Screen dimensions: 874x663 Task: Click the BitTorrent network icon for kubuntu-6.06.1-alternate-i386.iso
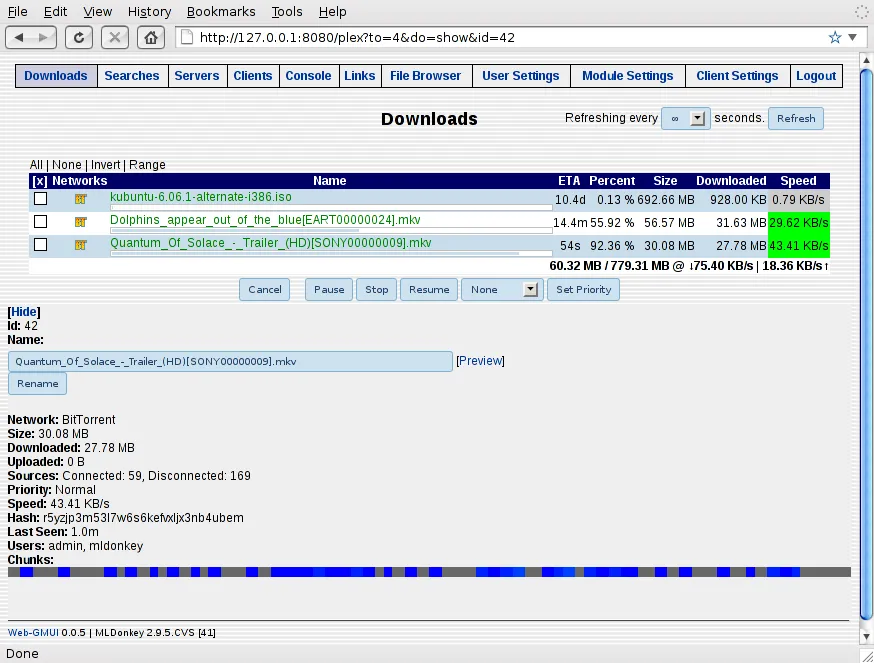point(80,199)
